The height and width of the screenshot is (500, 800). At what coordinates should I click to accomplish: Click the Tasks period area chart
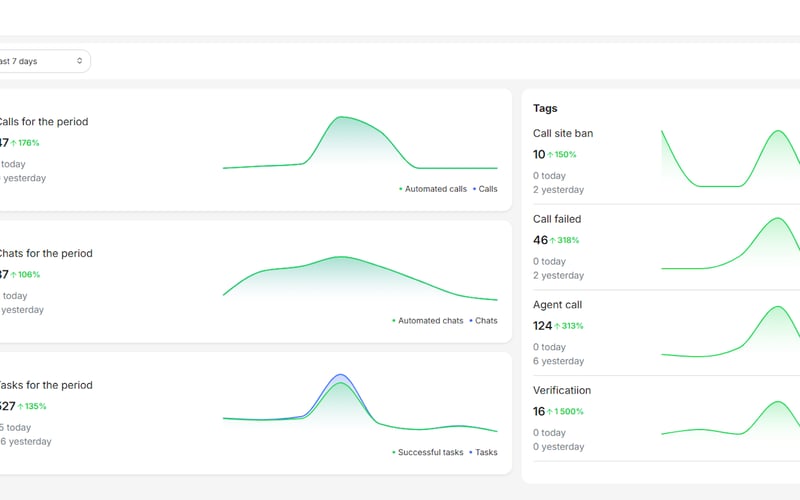[x=360, y=403]
